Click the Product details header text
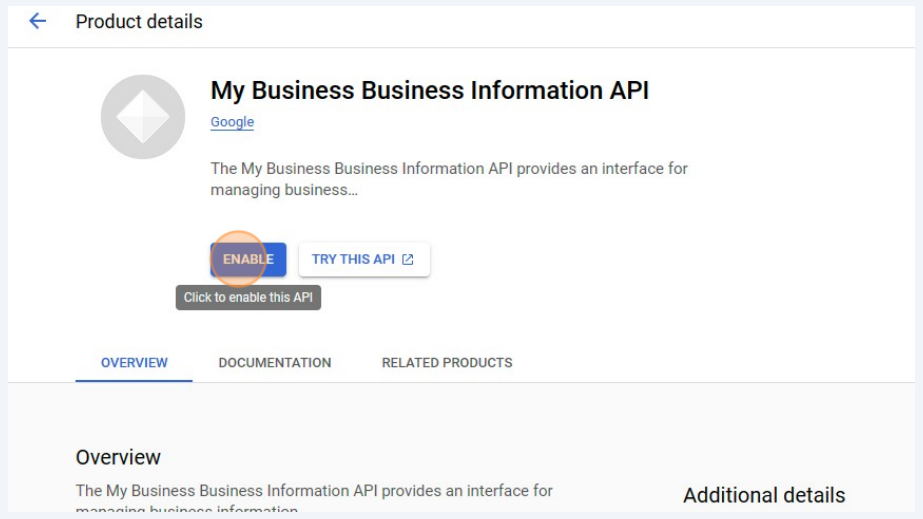Screen dimensions: 923x519 (x=139, y=22)
